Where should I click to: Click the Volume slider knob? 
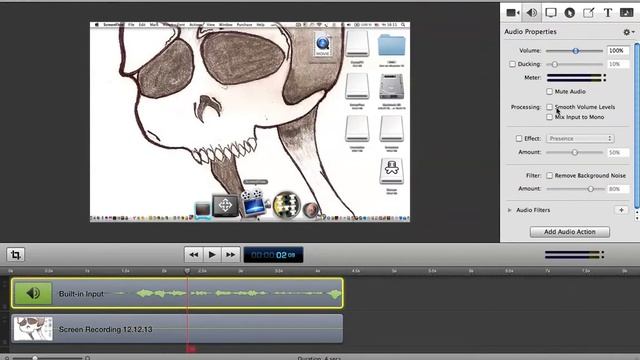pos(576,51)
